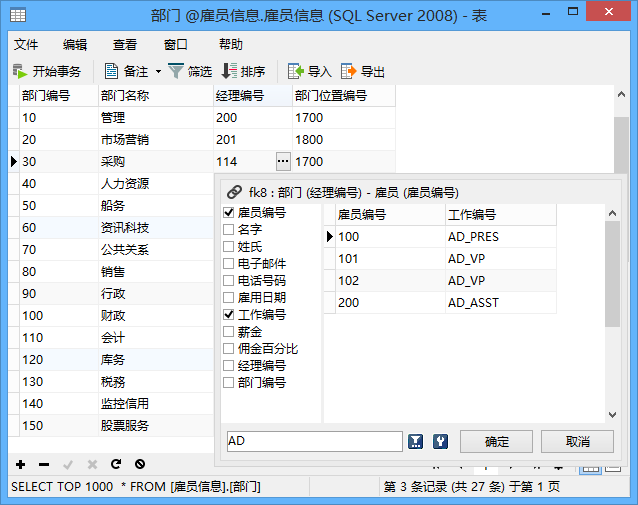Click the ellipsis button in 经理编号 cell
This screenshot has height=505, width=638.
283,161
